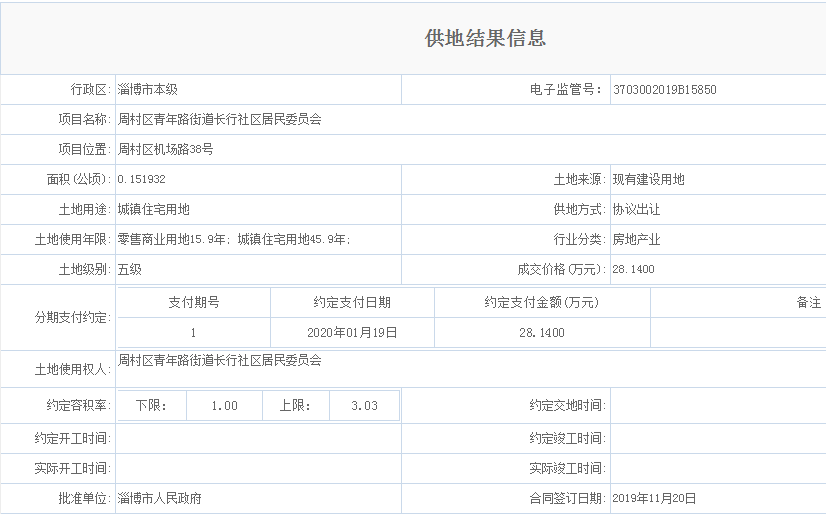
Task: Click the 行政区 value 淄博市本级
Action: 147,90
